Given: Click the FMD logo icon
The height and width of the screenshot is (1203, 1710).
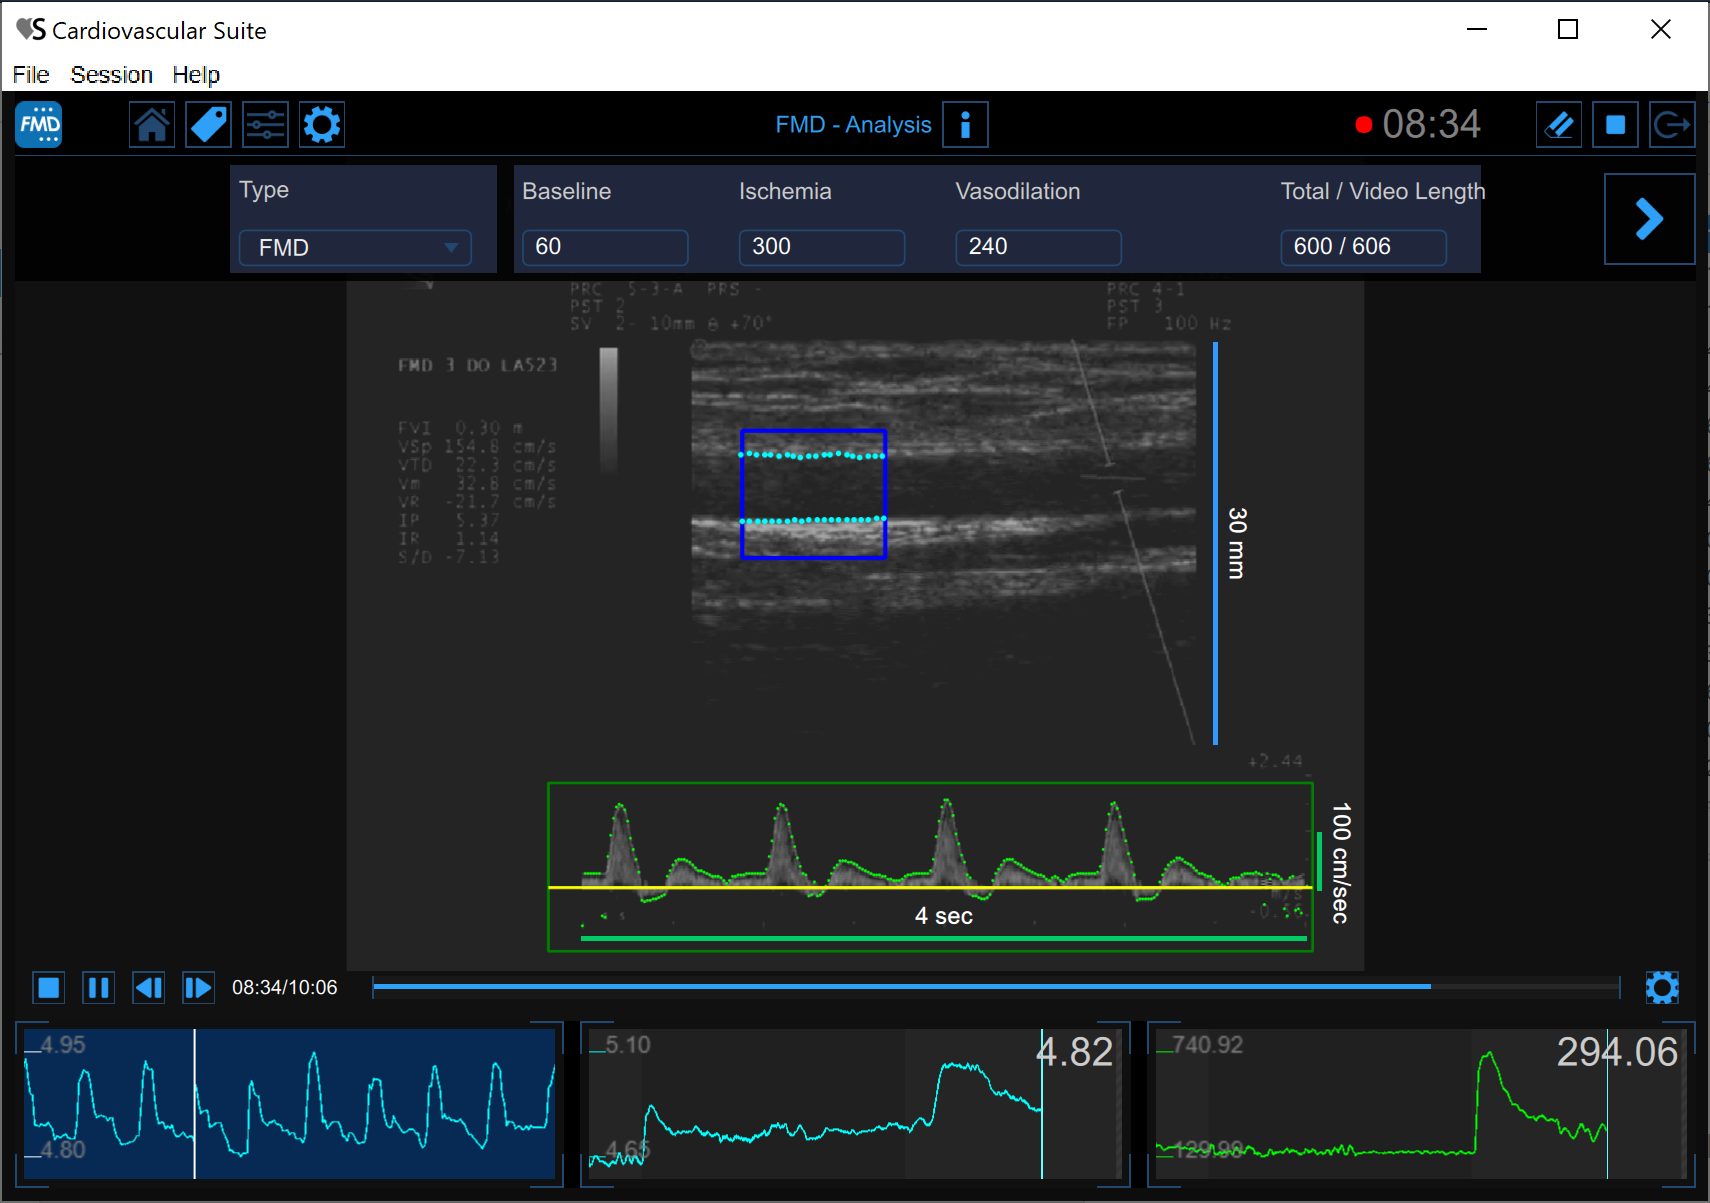Looking at the screenshot, I should (39, 125).
